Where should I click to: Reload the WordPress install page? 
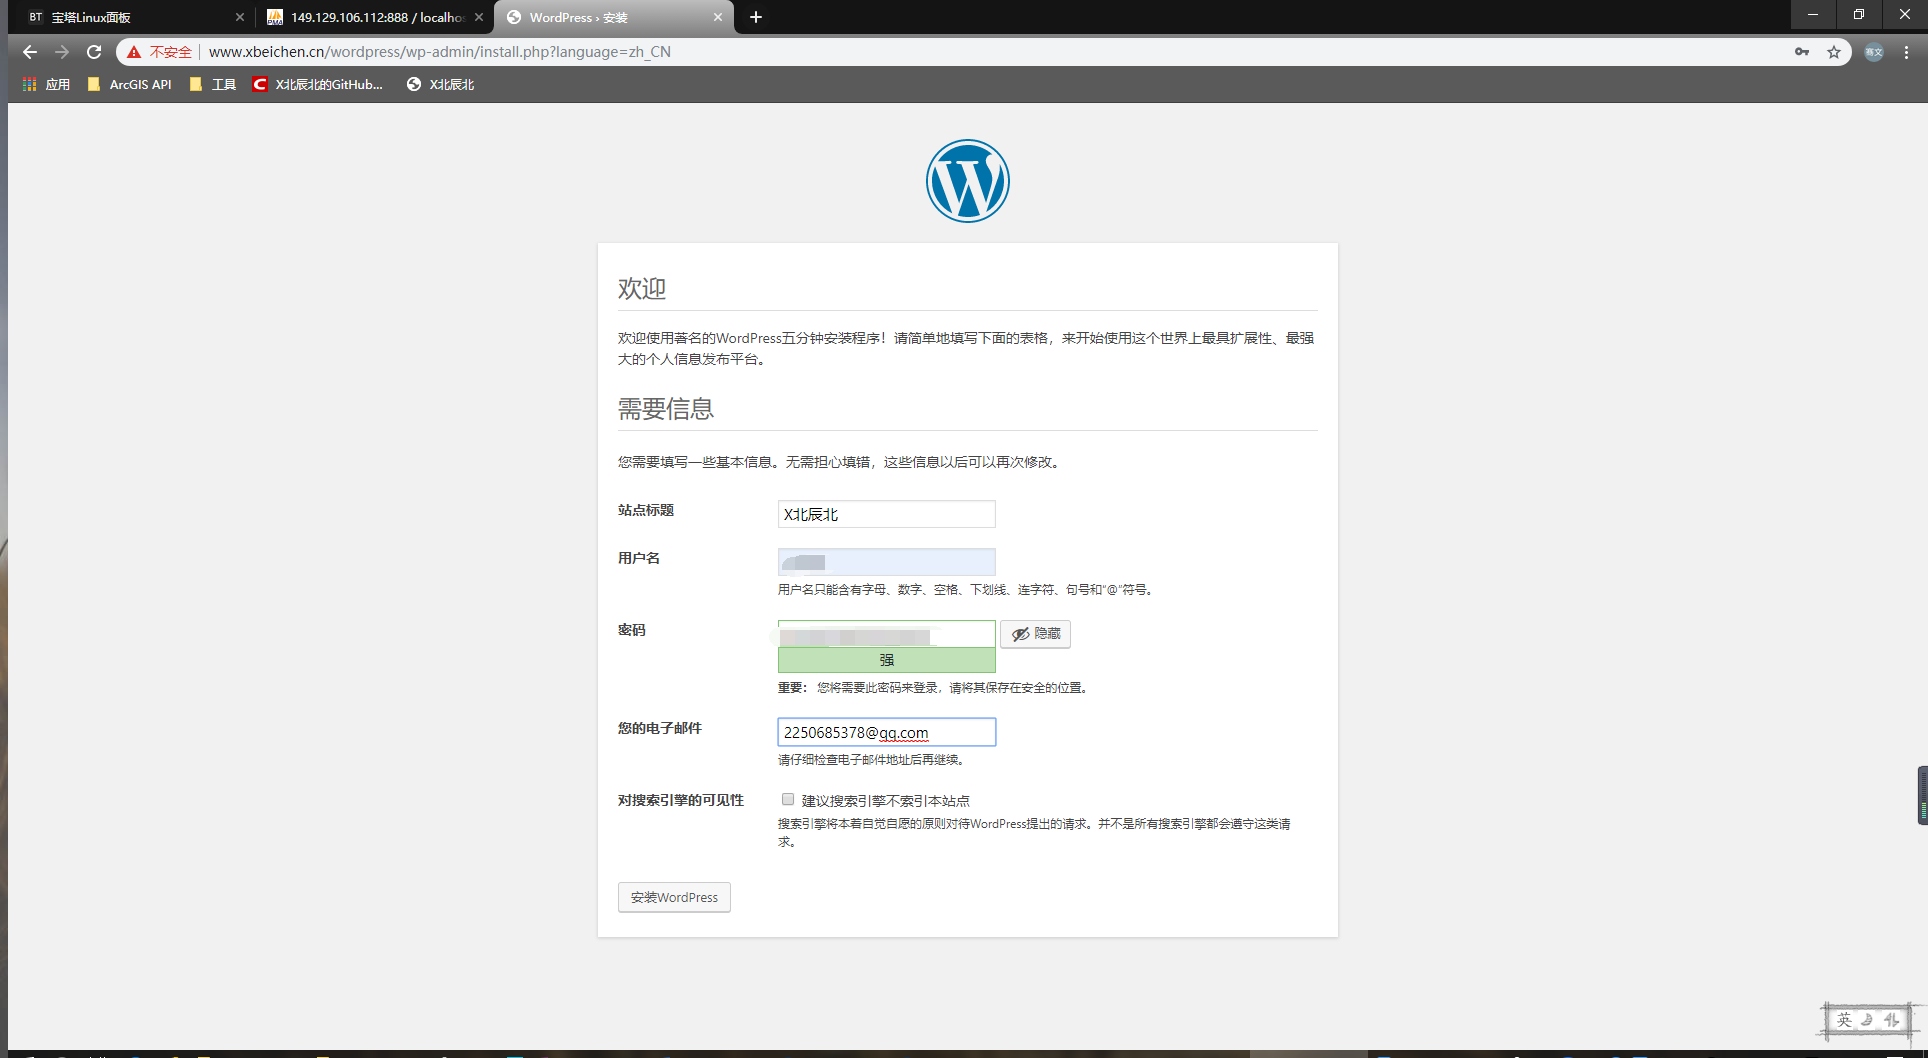click(94, 52)
